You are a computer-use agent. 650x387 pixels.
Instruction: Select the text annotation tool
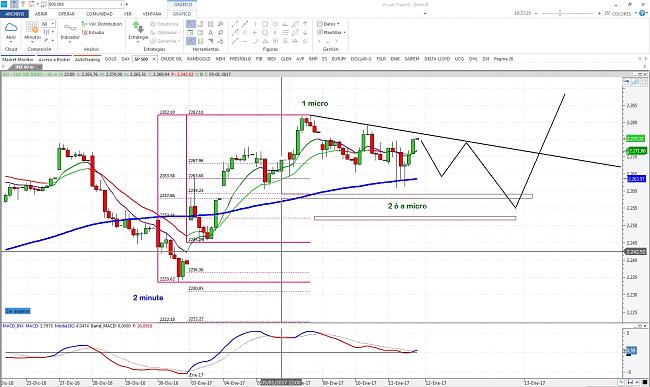point(211,32)
